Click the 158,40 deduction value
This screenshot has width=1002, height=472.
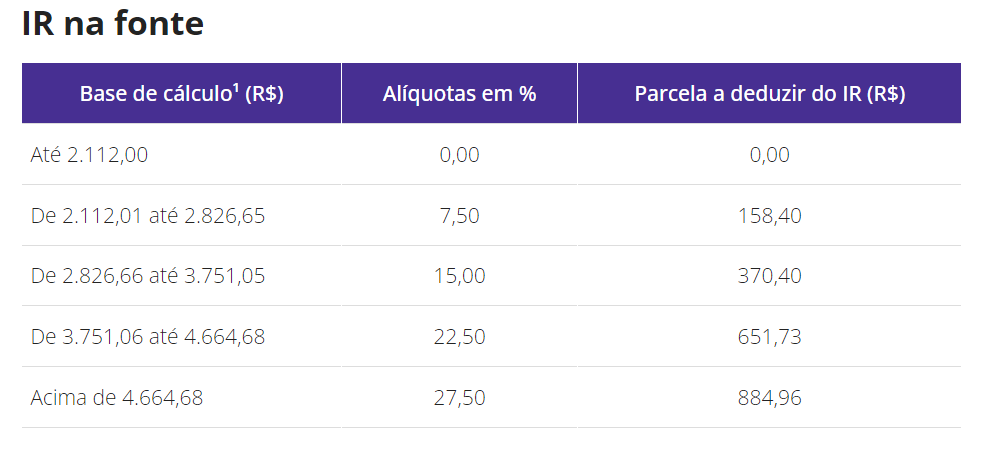point(769,216)
